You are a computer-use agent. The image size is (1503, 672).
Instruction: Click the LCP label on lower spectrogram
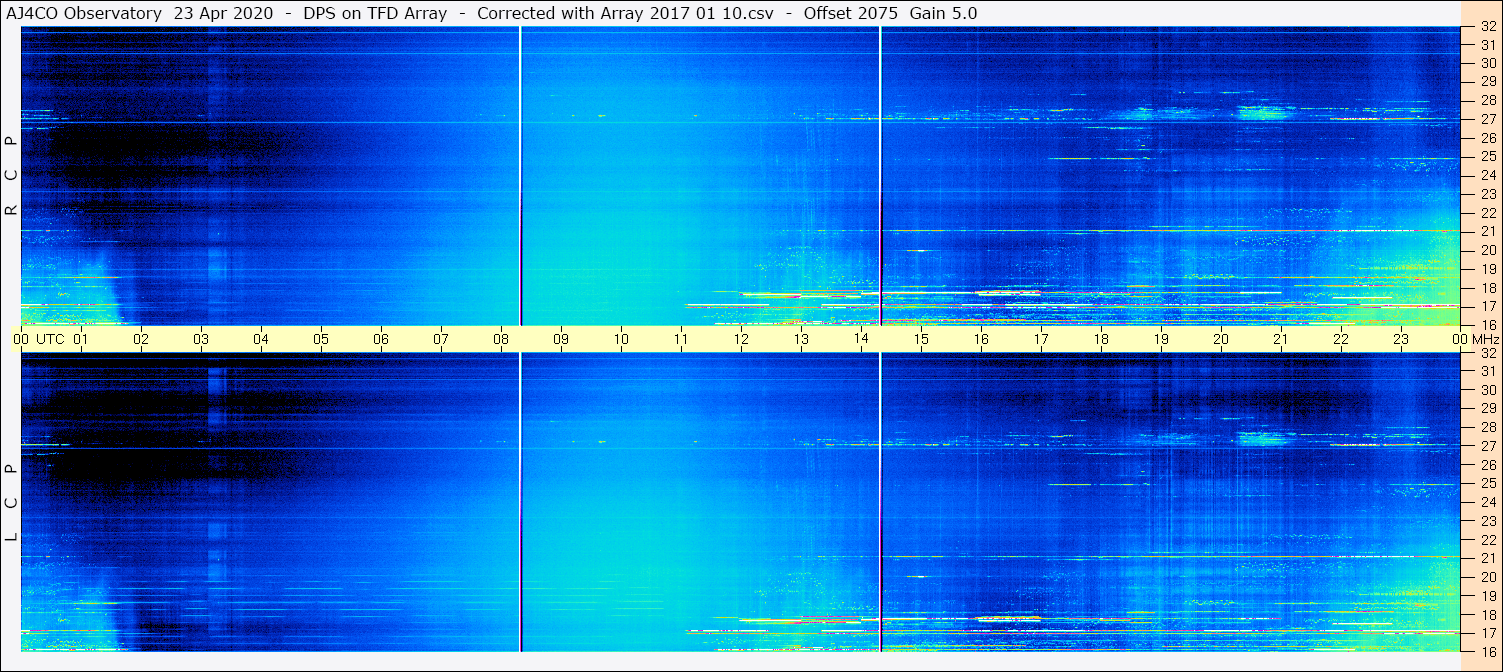[11, 503]
